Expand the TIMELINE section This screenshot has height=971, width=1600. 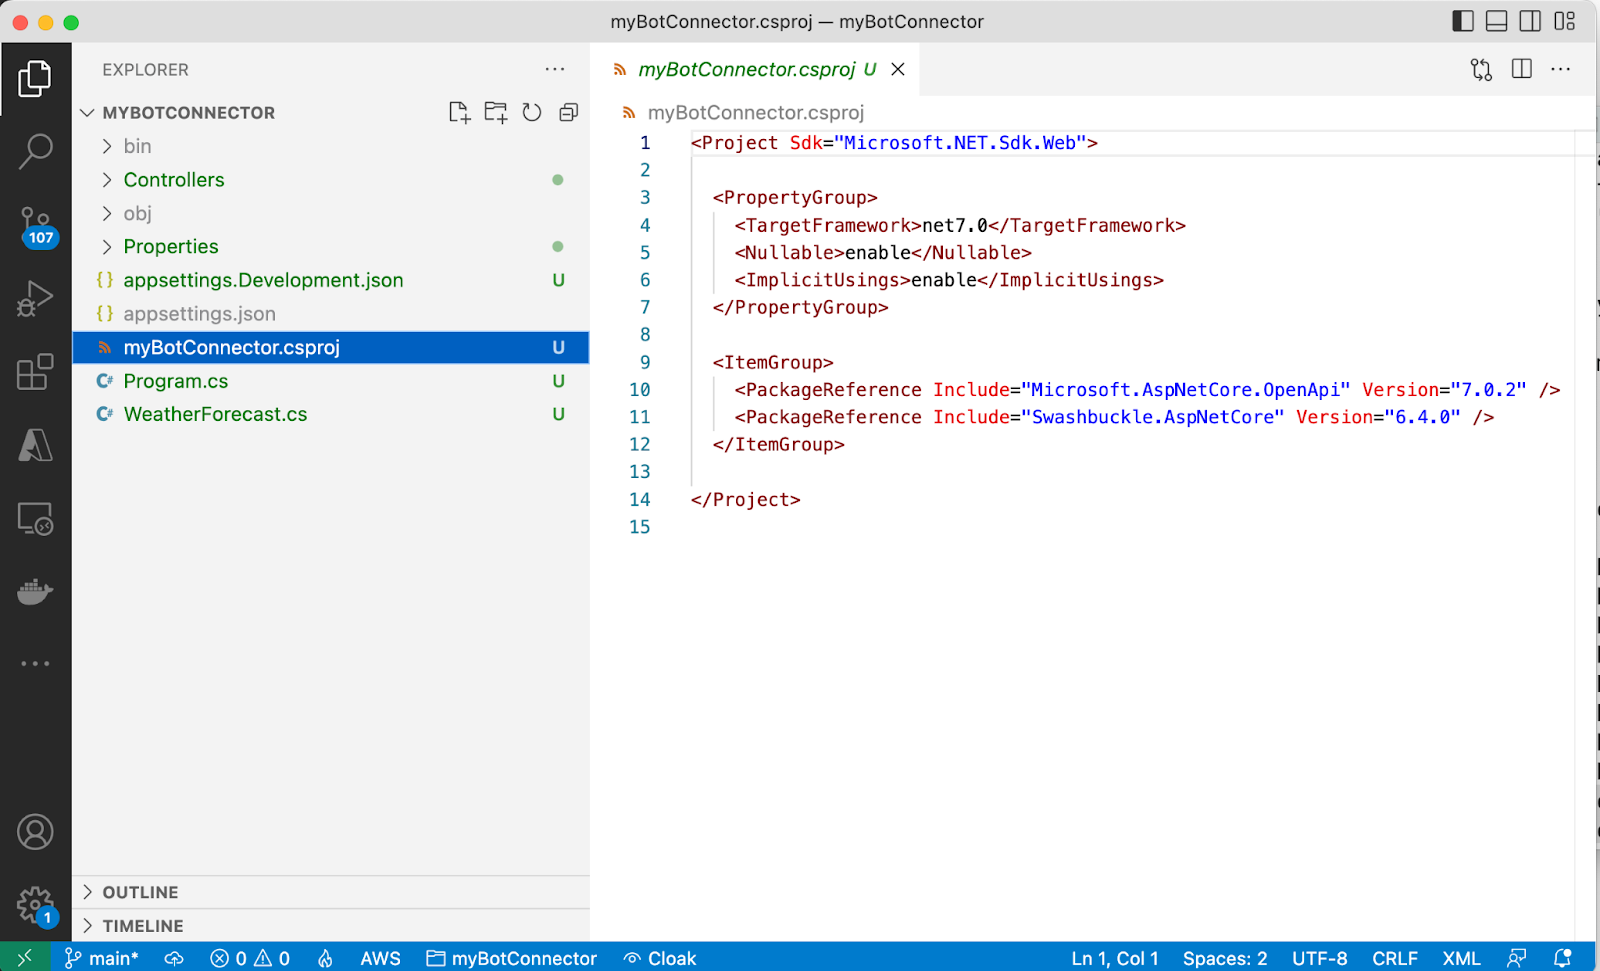(x=331, y=926)
